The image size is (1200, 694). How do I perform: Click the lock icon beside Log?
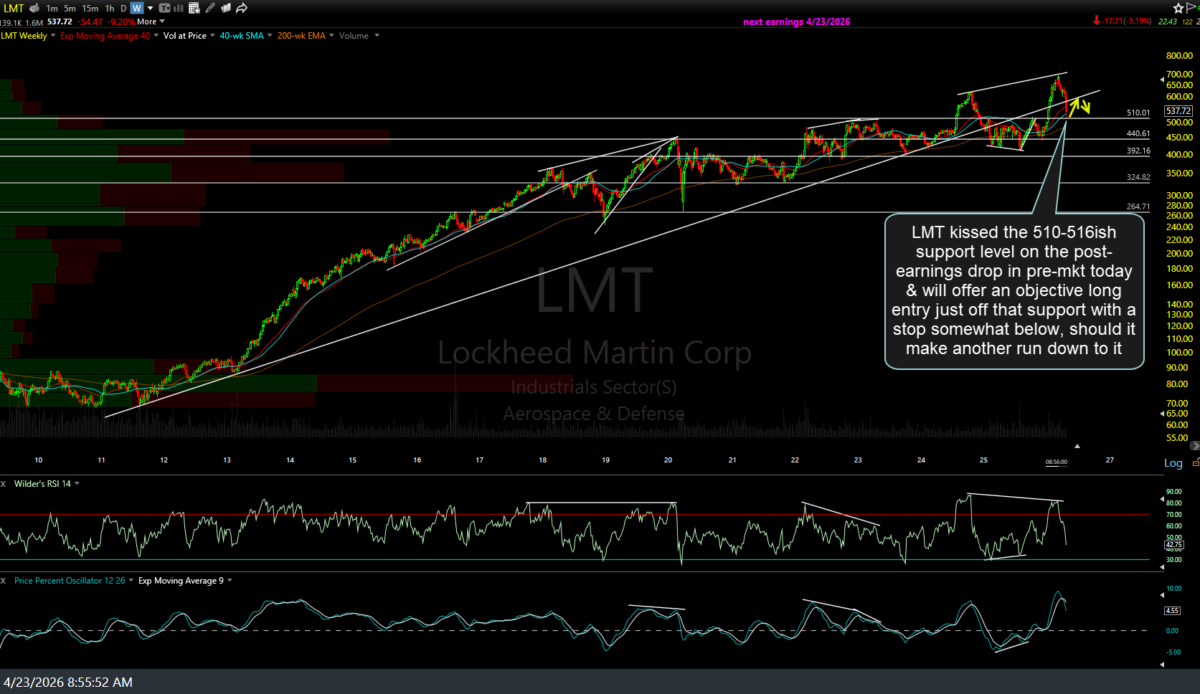(1195, 463)
